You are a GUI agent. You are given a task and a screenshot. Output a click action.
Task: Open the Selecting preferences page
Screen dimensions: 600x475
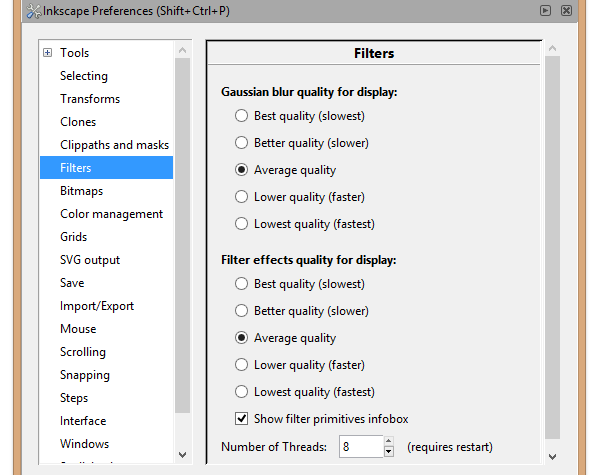click(x=84, y=76)
